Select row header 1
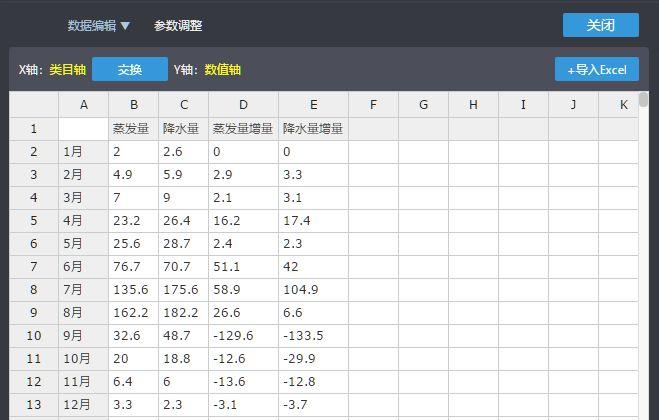659x420 pixels. click(x=34, y=129)
